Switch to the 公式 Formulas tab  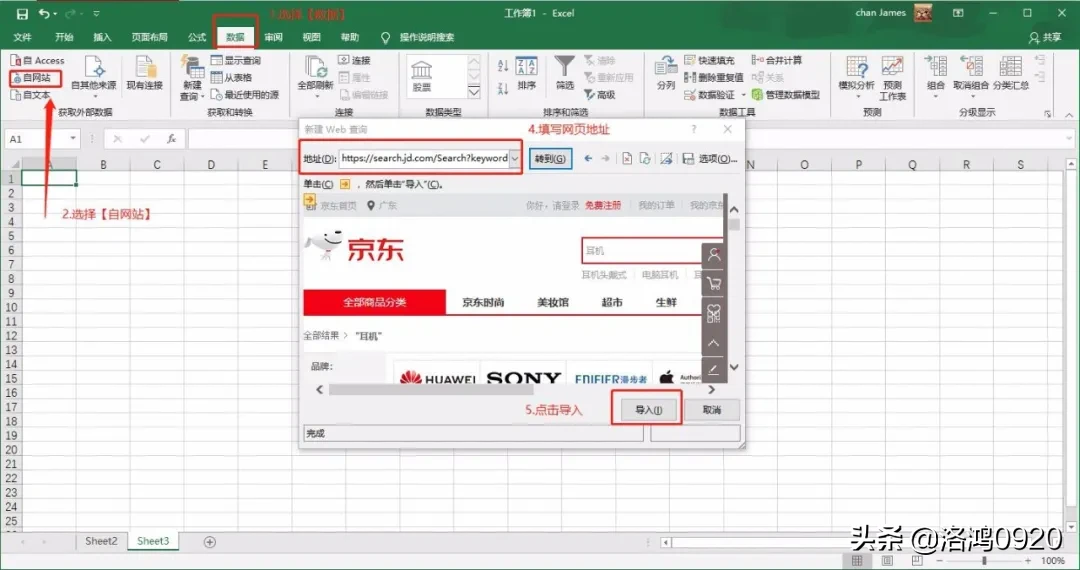point(197,37)
